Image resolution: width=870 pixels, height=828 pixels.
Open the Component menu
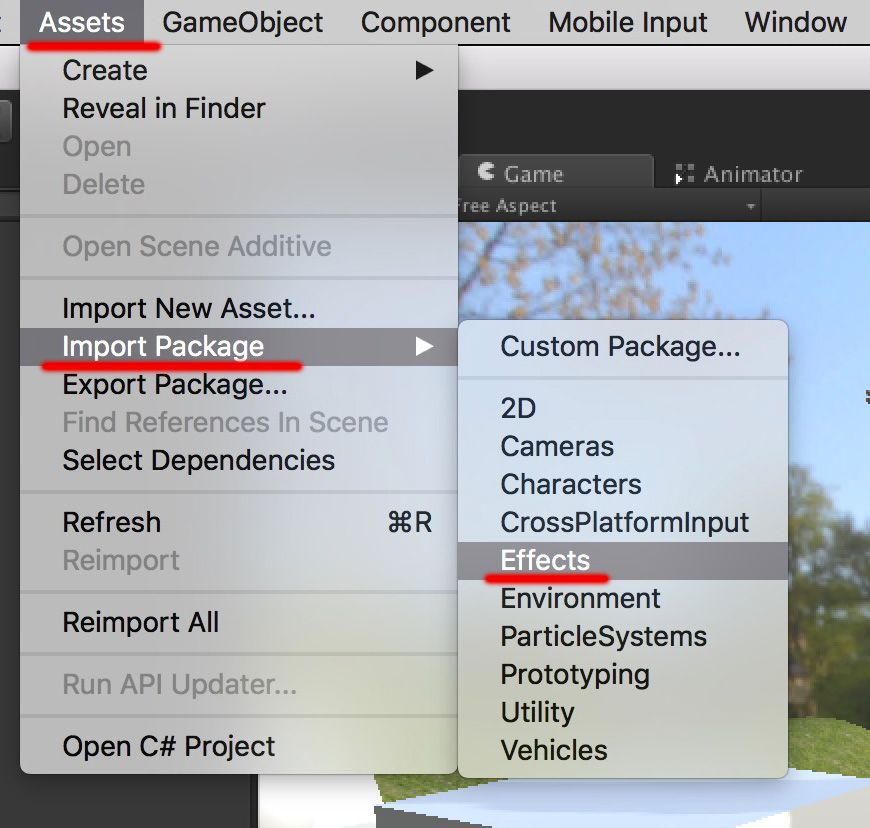[x=436, y=22]
